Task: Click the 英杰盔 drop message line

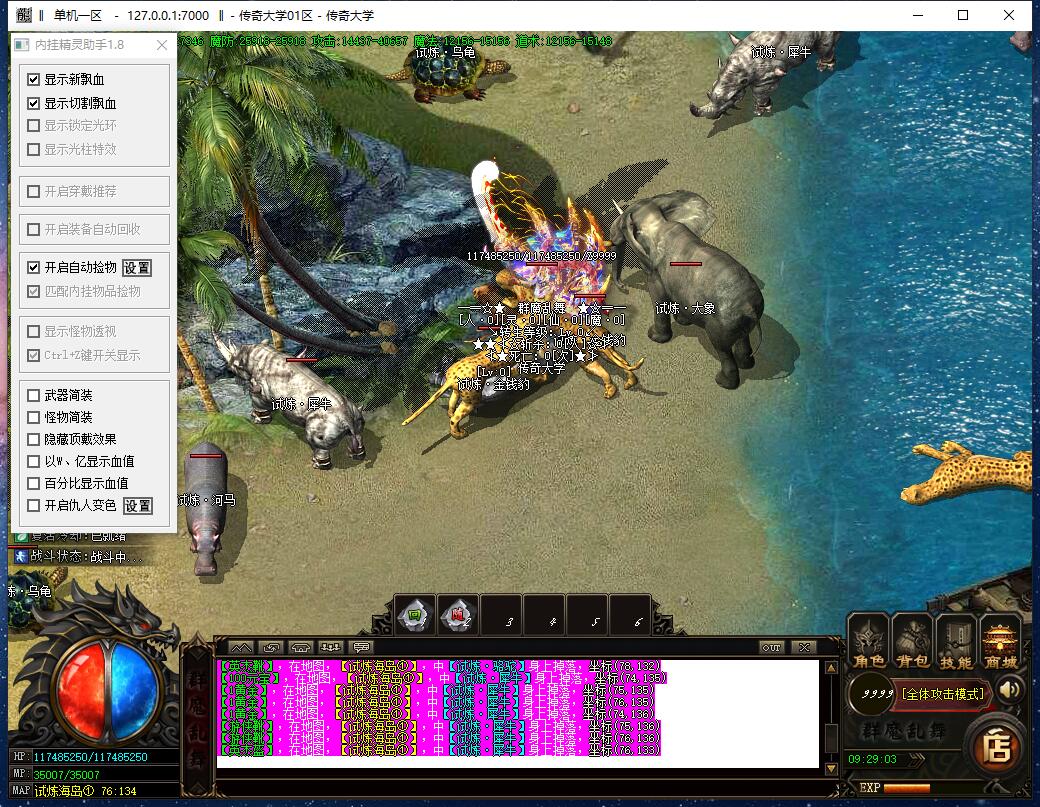Action: tap(439, 750)
